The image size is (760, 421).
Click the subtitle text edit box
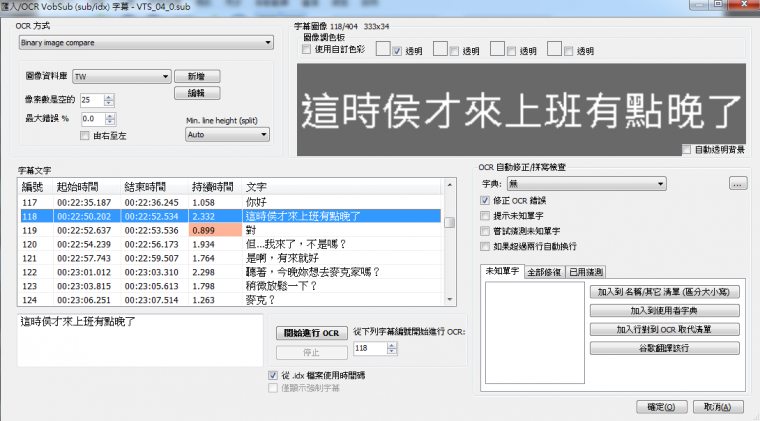coord(140,340)
